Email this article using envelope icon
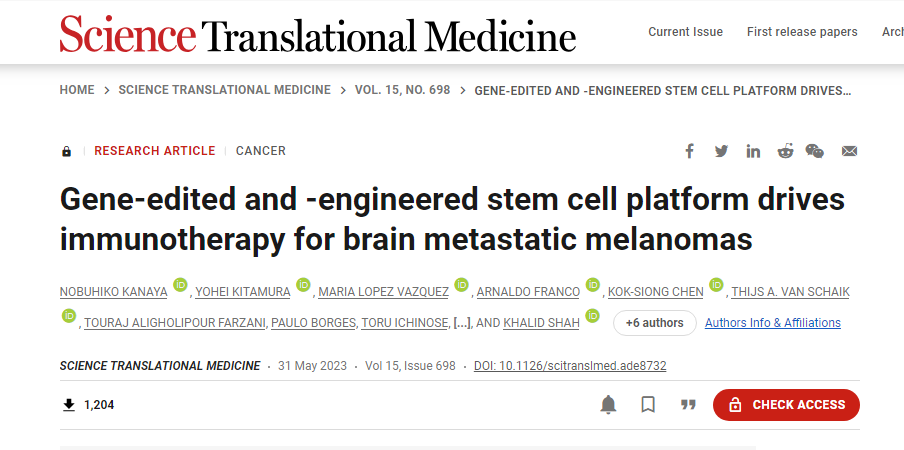Screen dimensions: 904x450 (849, 151)
